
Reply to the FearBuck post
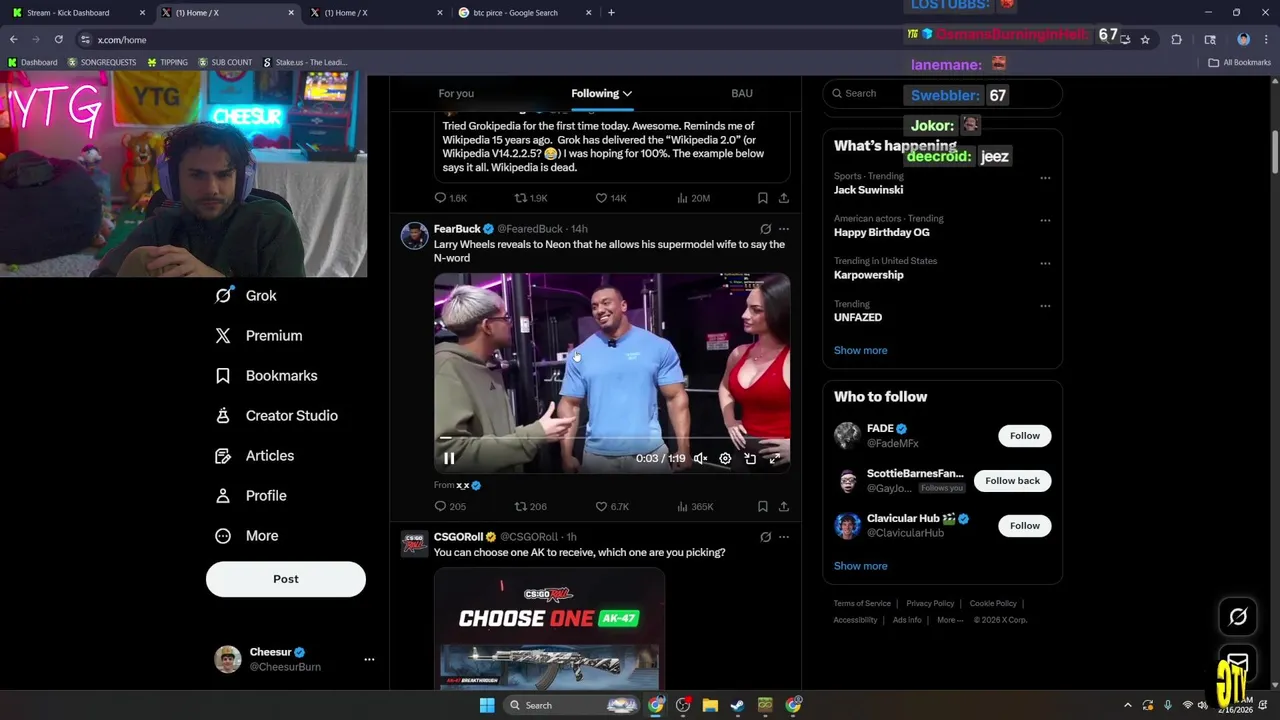tap(450, 507)
